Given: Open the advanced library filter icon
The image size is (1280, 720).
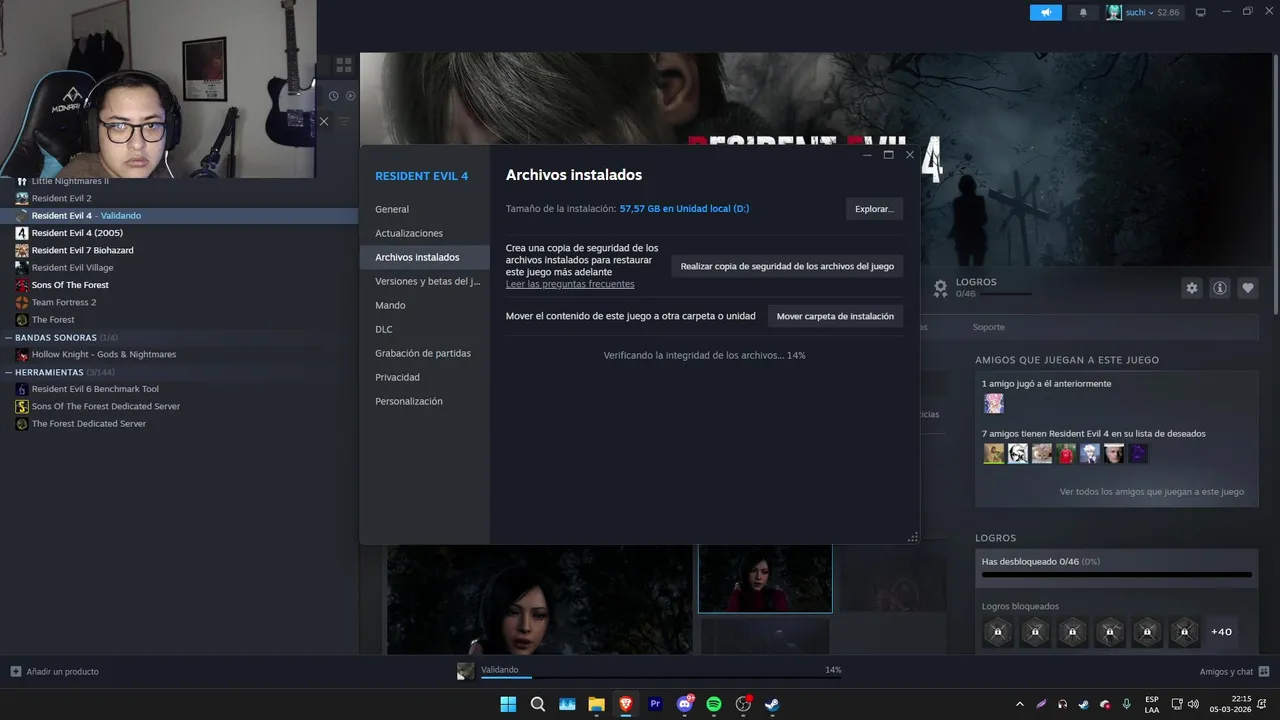Looking at the screenshot, I should [345, 121].
